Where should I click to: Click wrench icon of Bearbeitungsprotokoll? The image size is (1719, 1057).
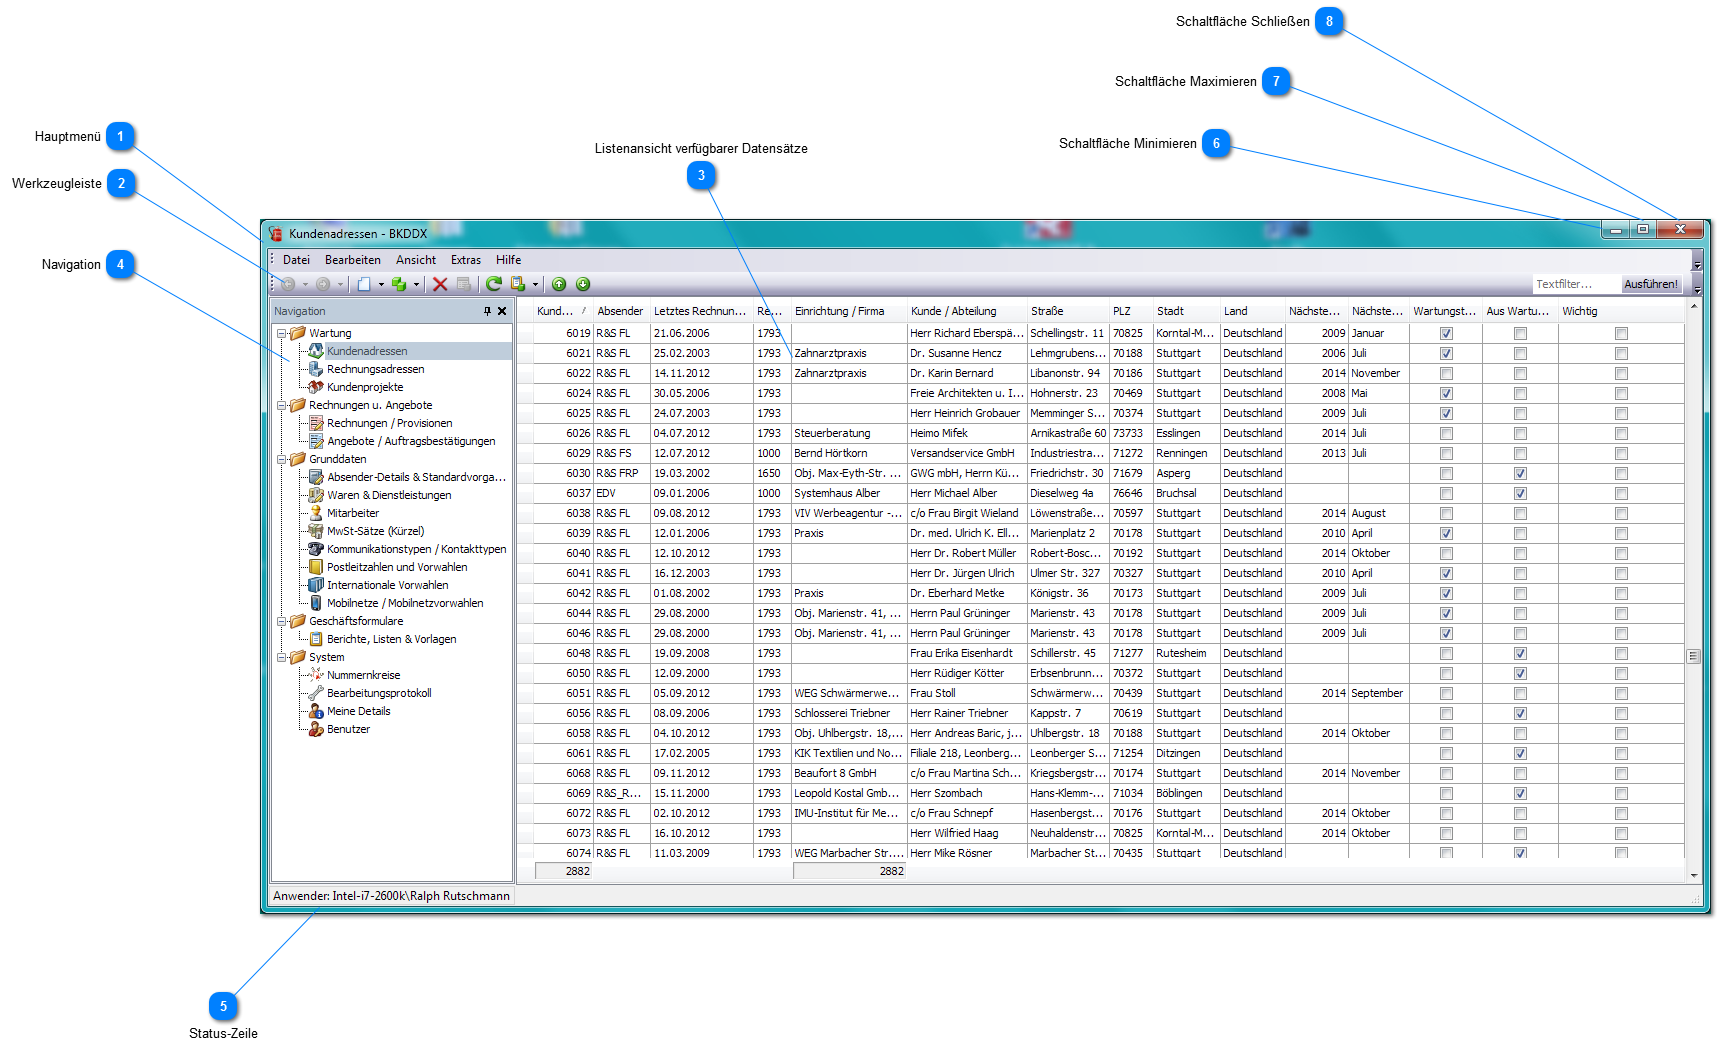pos(316,693)
